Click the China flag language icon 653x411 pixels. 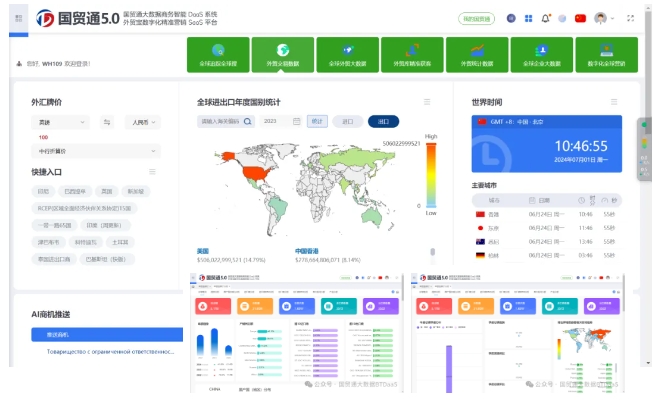[580, 18]
